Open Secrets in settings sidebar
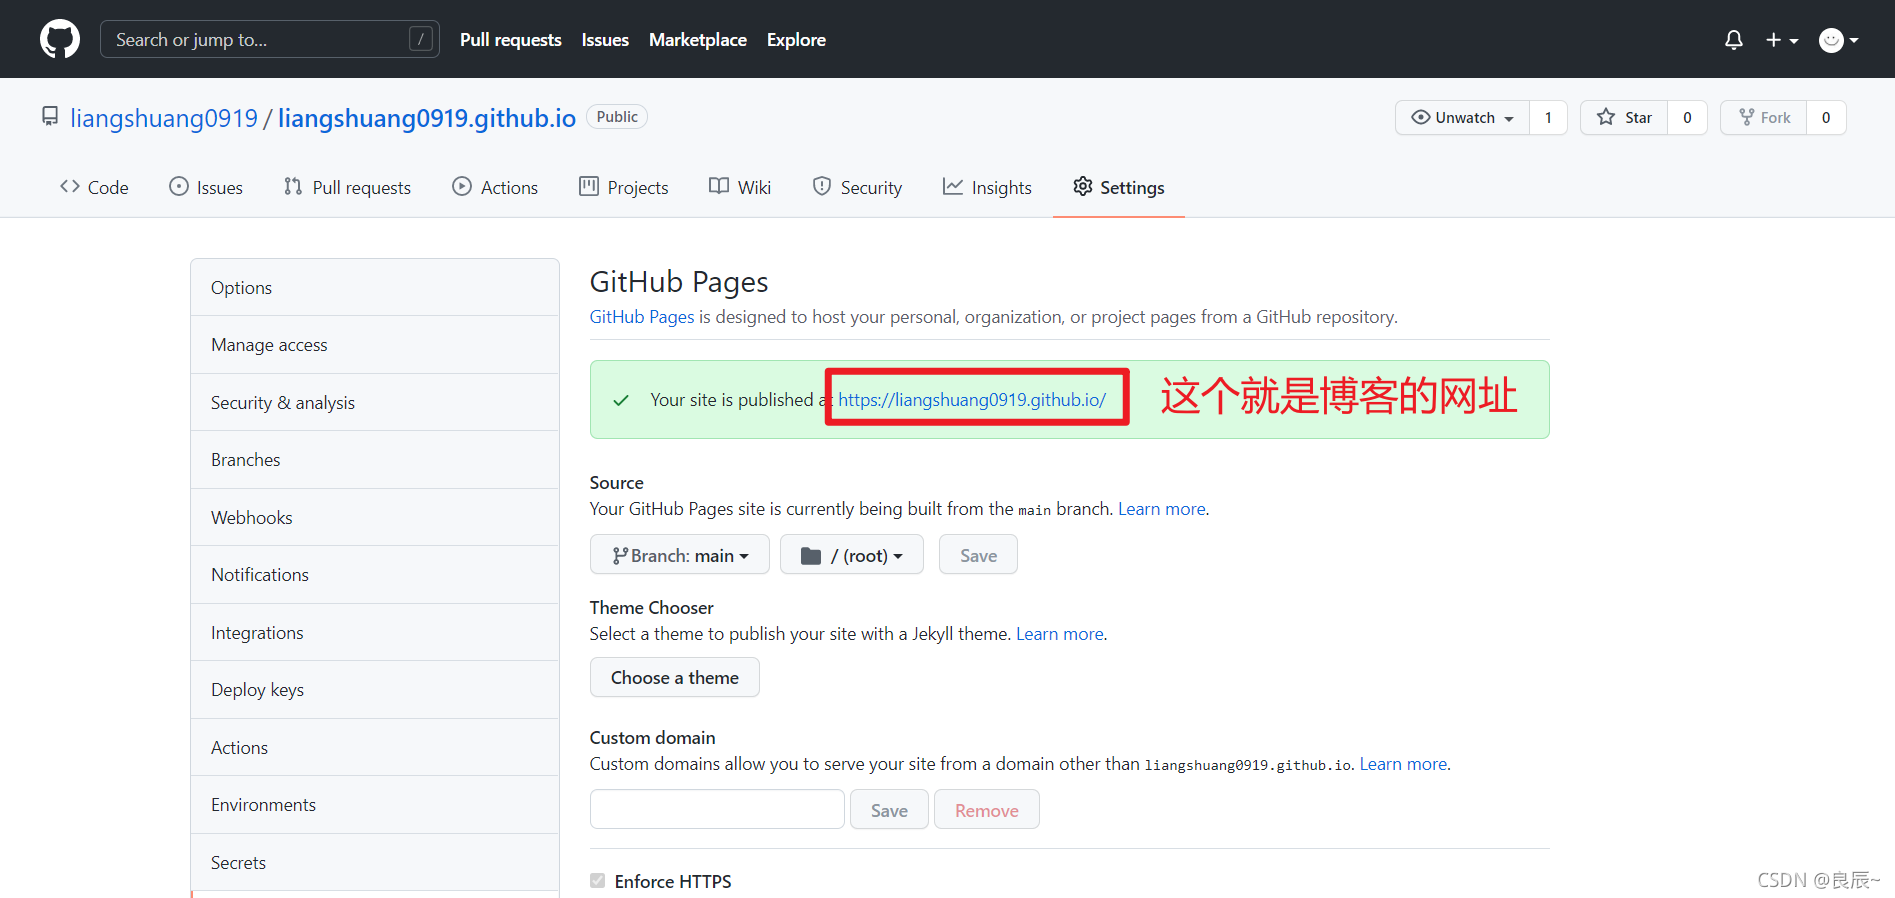 (x=375, y=863)
